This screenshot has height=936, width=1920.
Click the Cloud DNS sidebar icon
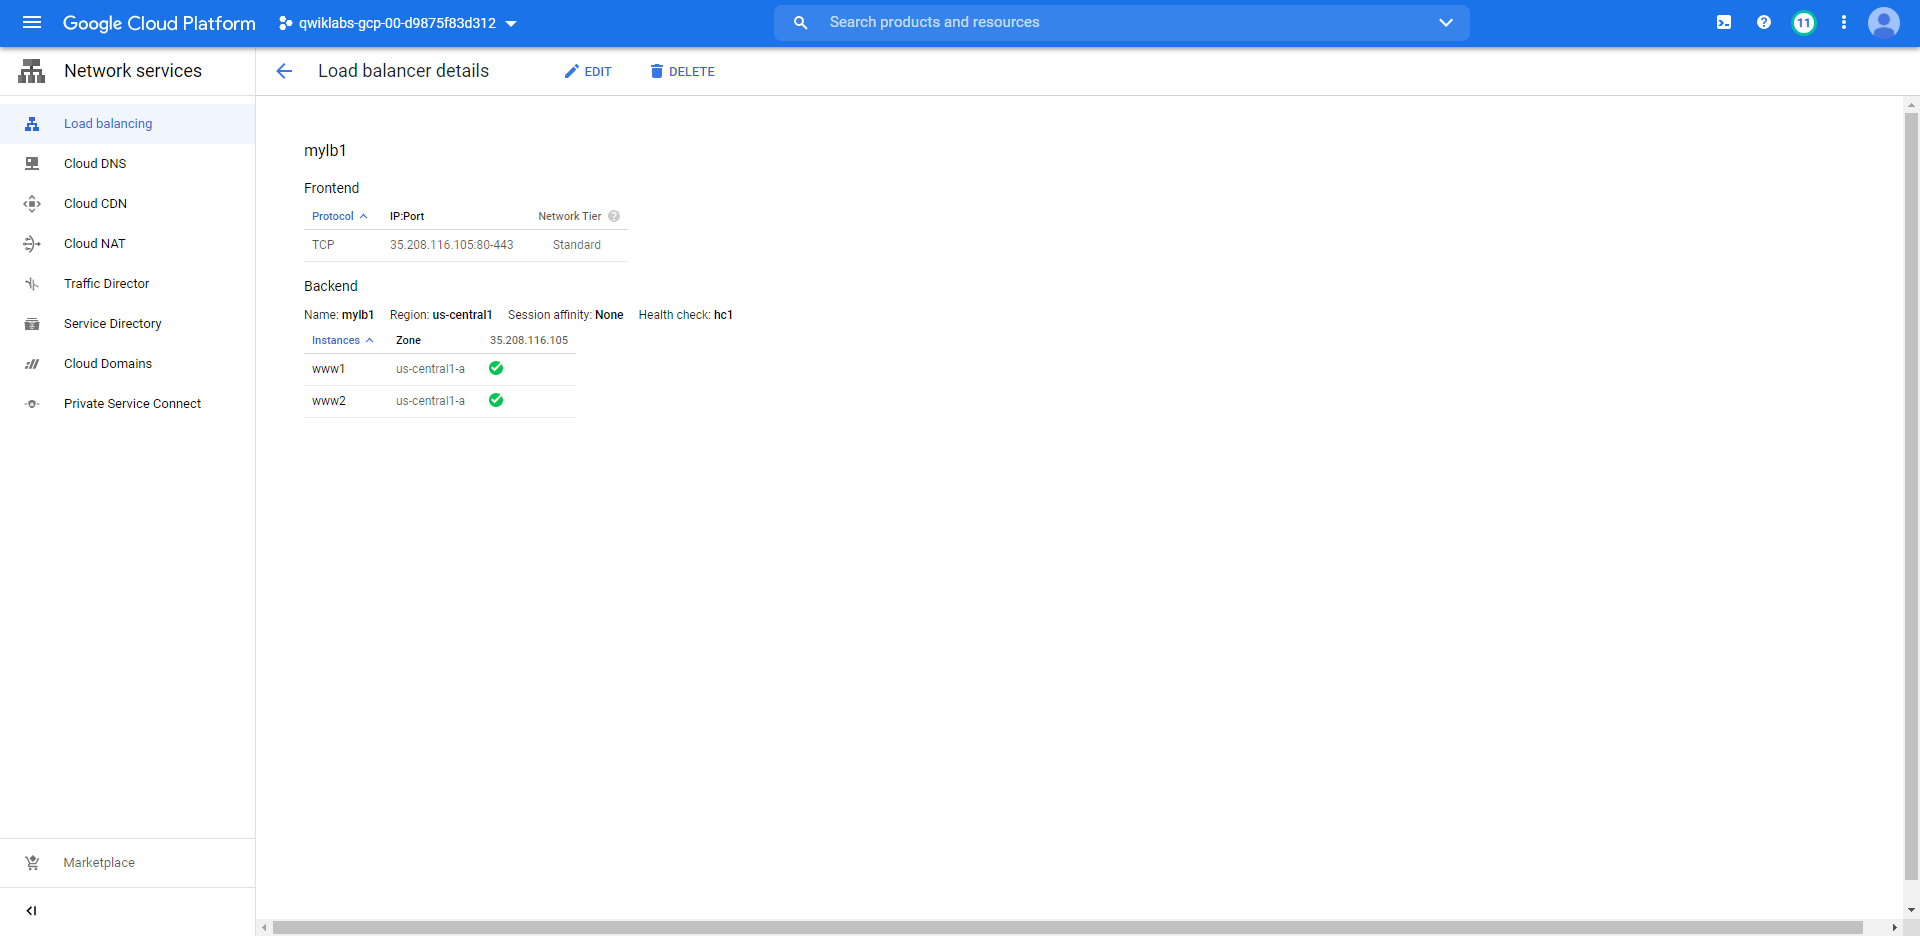[32, 164]
